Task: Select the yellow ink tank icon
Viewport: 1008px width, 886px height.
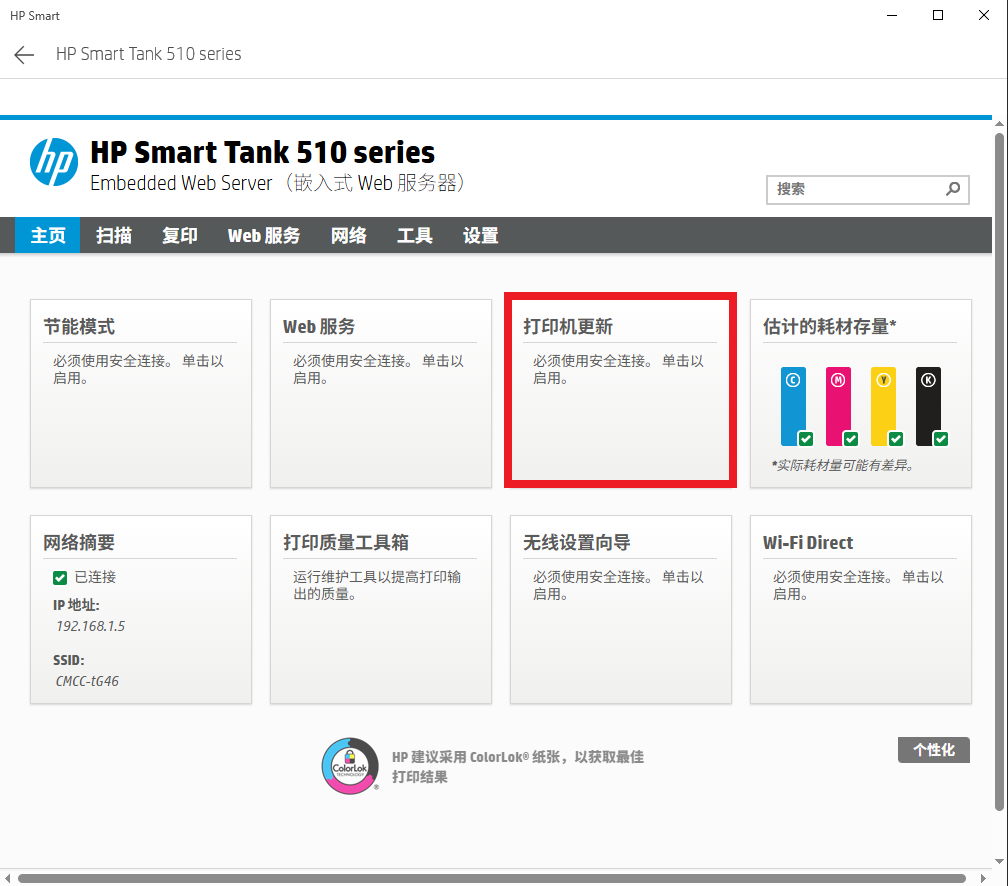Action: click(883, 406)
